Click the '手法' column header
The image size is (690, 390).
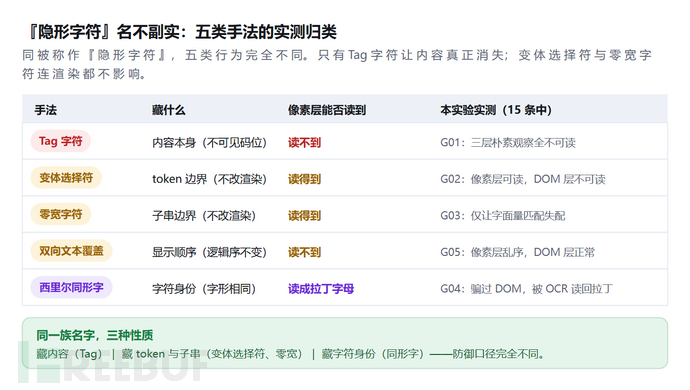(46, 110)
